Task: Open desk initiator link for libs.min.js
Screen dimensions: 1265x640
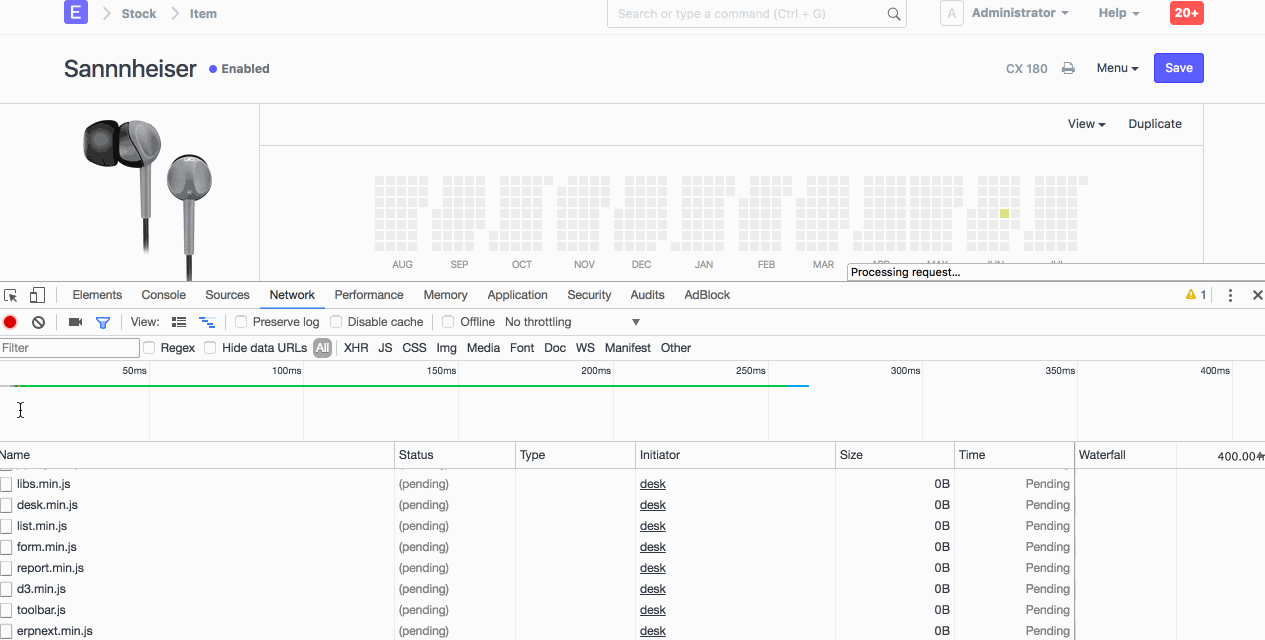Action: (x=653, y=484)
